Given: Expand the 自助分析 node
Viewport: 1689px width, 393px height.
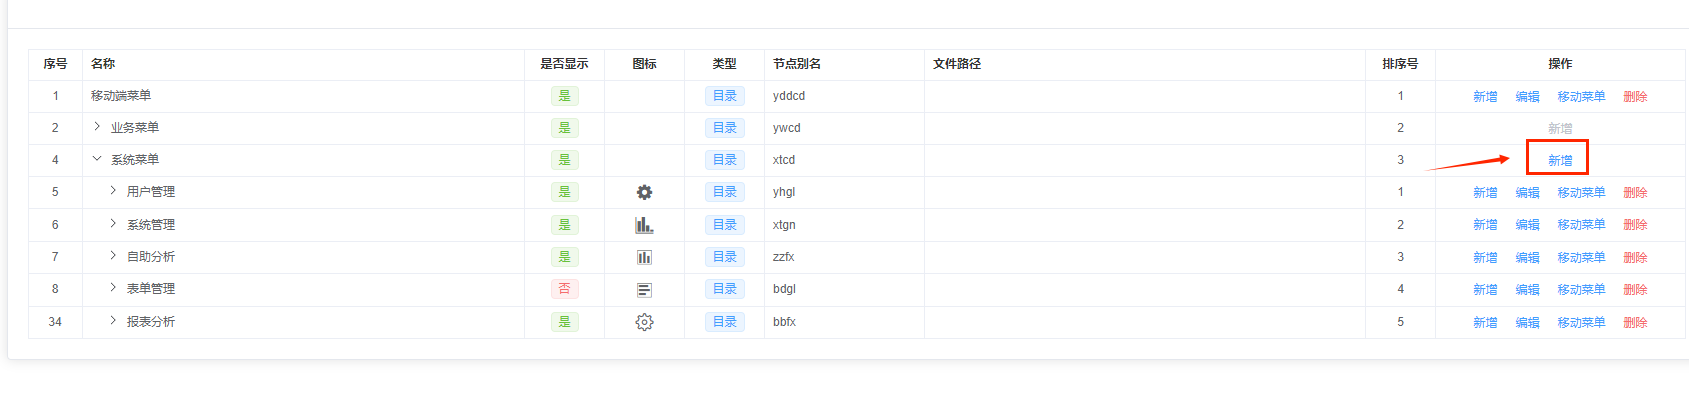Looking at the screenshot, I should pyautogui.click(x=113, y=256).
